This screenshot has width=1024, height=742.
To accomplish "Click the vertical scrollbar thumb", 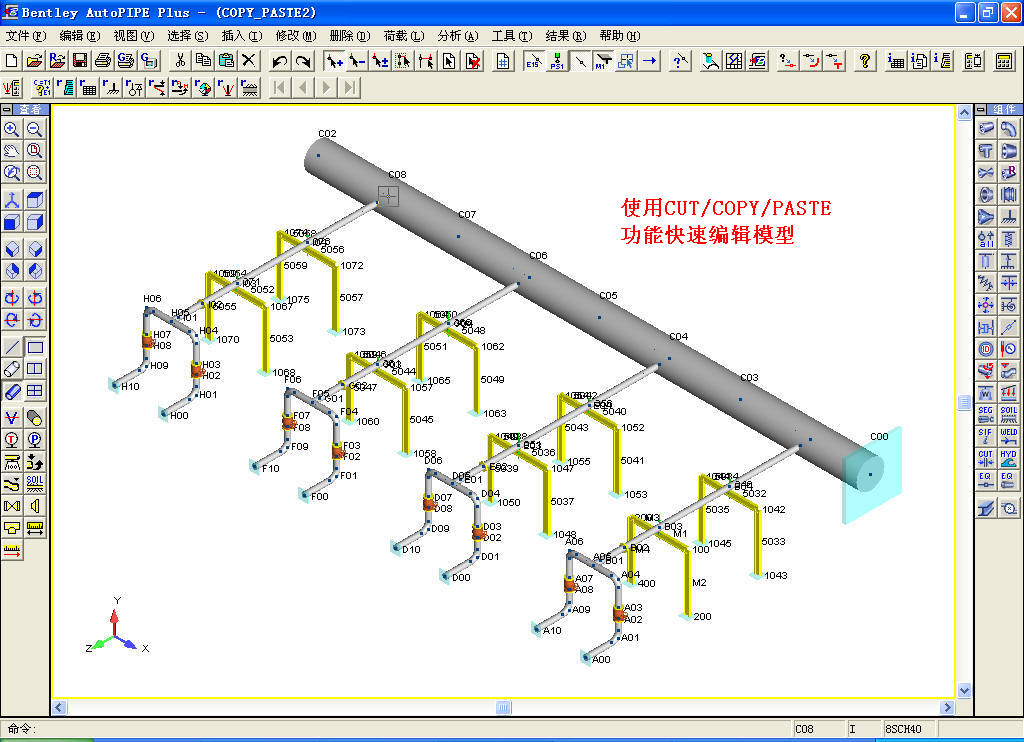I will click(x=964, y=402).
